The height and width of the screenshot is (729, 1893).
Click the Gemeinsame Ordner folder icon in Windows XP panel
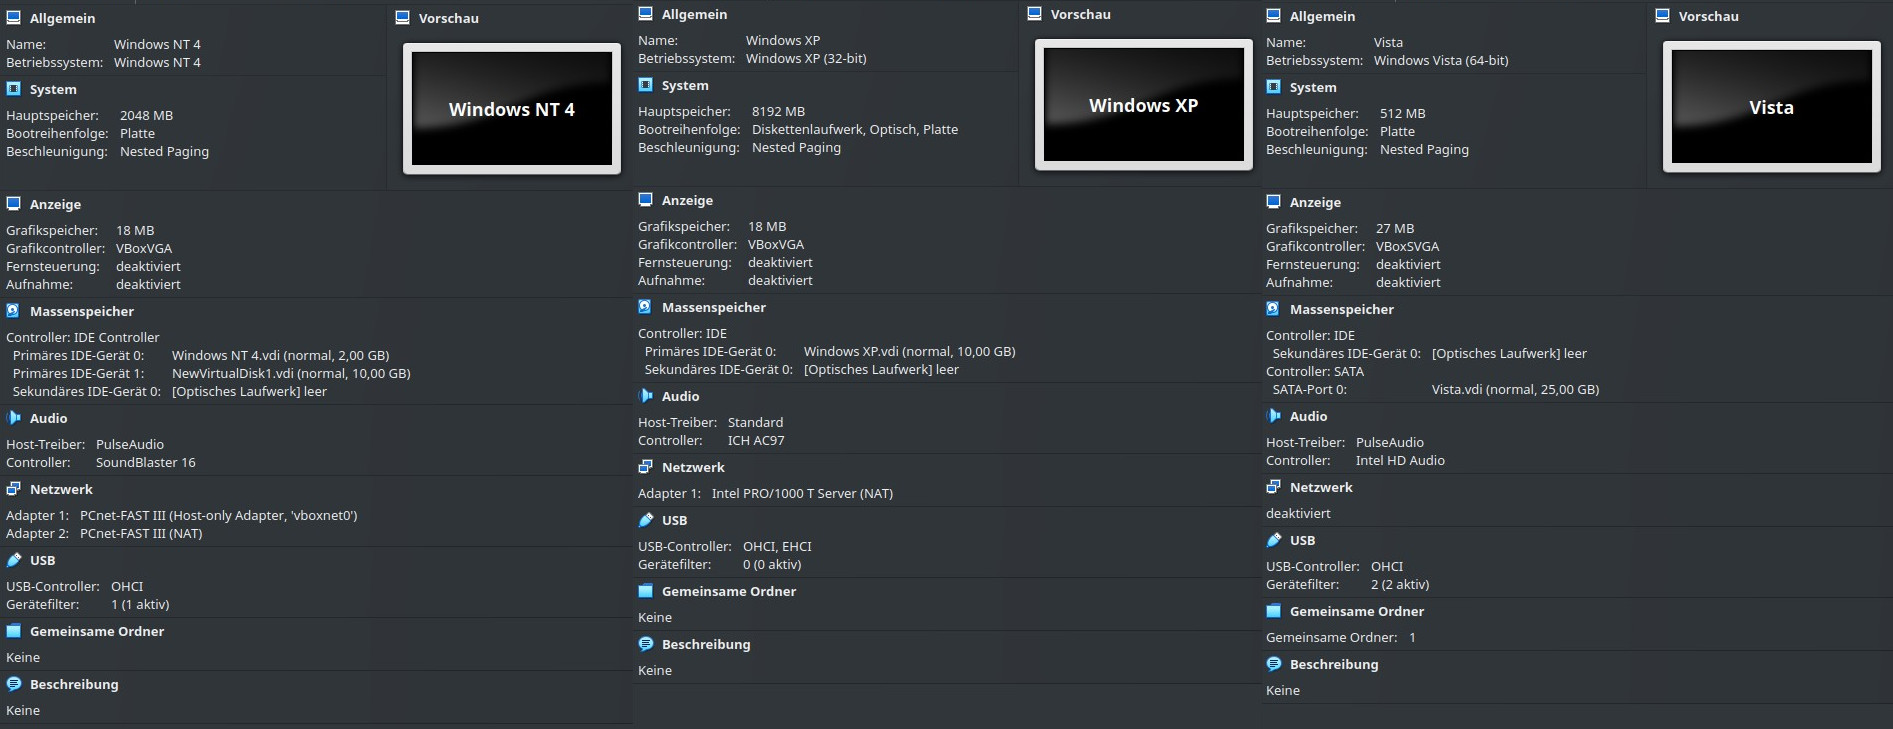tap(646, 591)
